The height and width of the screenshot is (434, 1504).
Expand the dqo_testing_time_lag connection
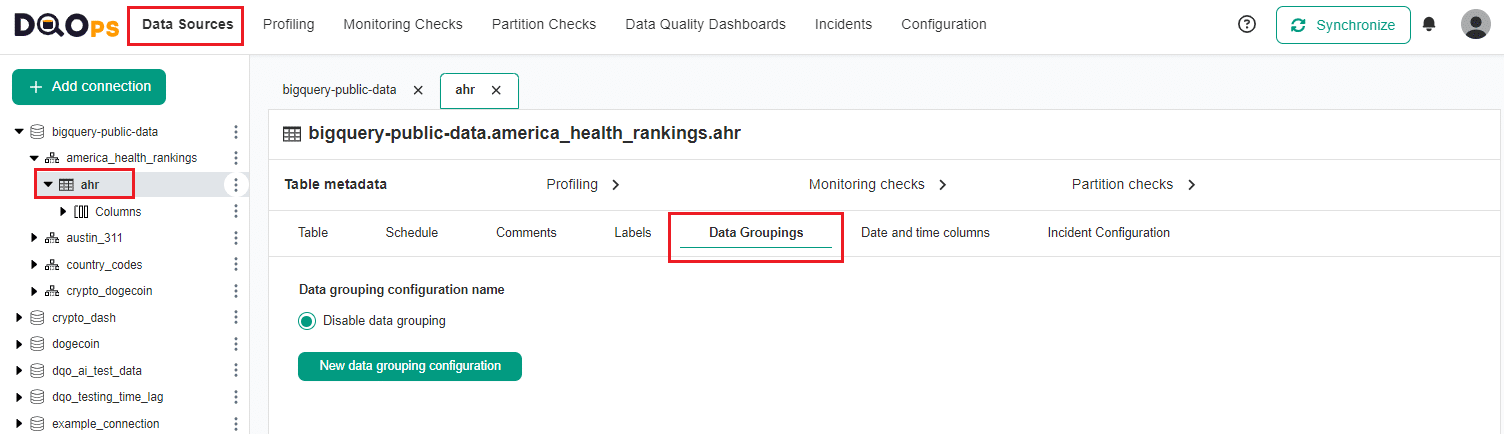(19, 397)
